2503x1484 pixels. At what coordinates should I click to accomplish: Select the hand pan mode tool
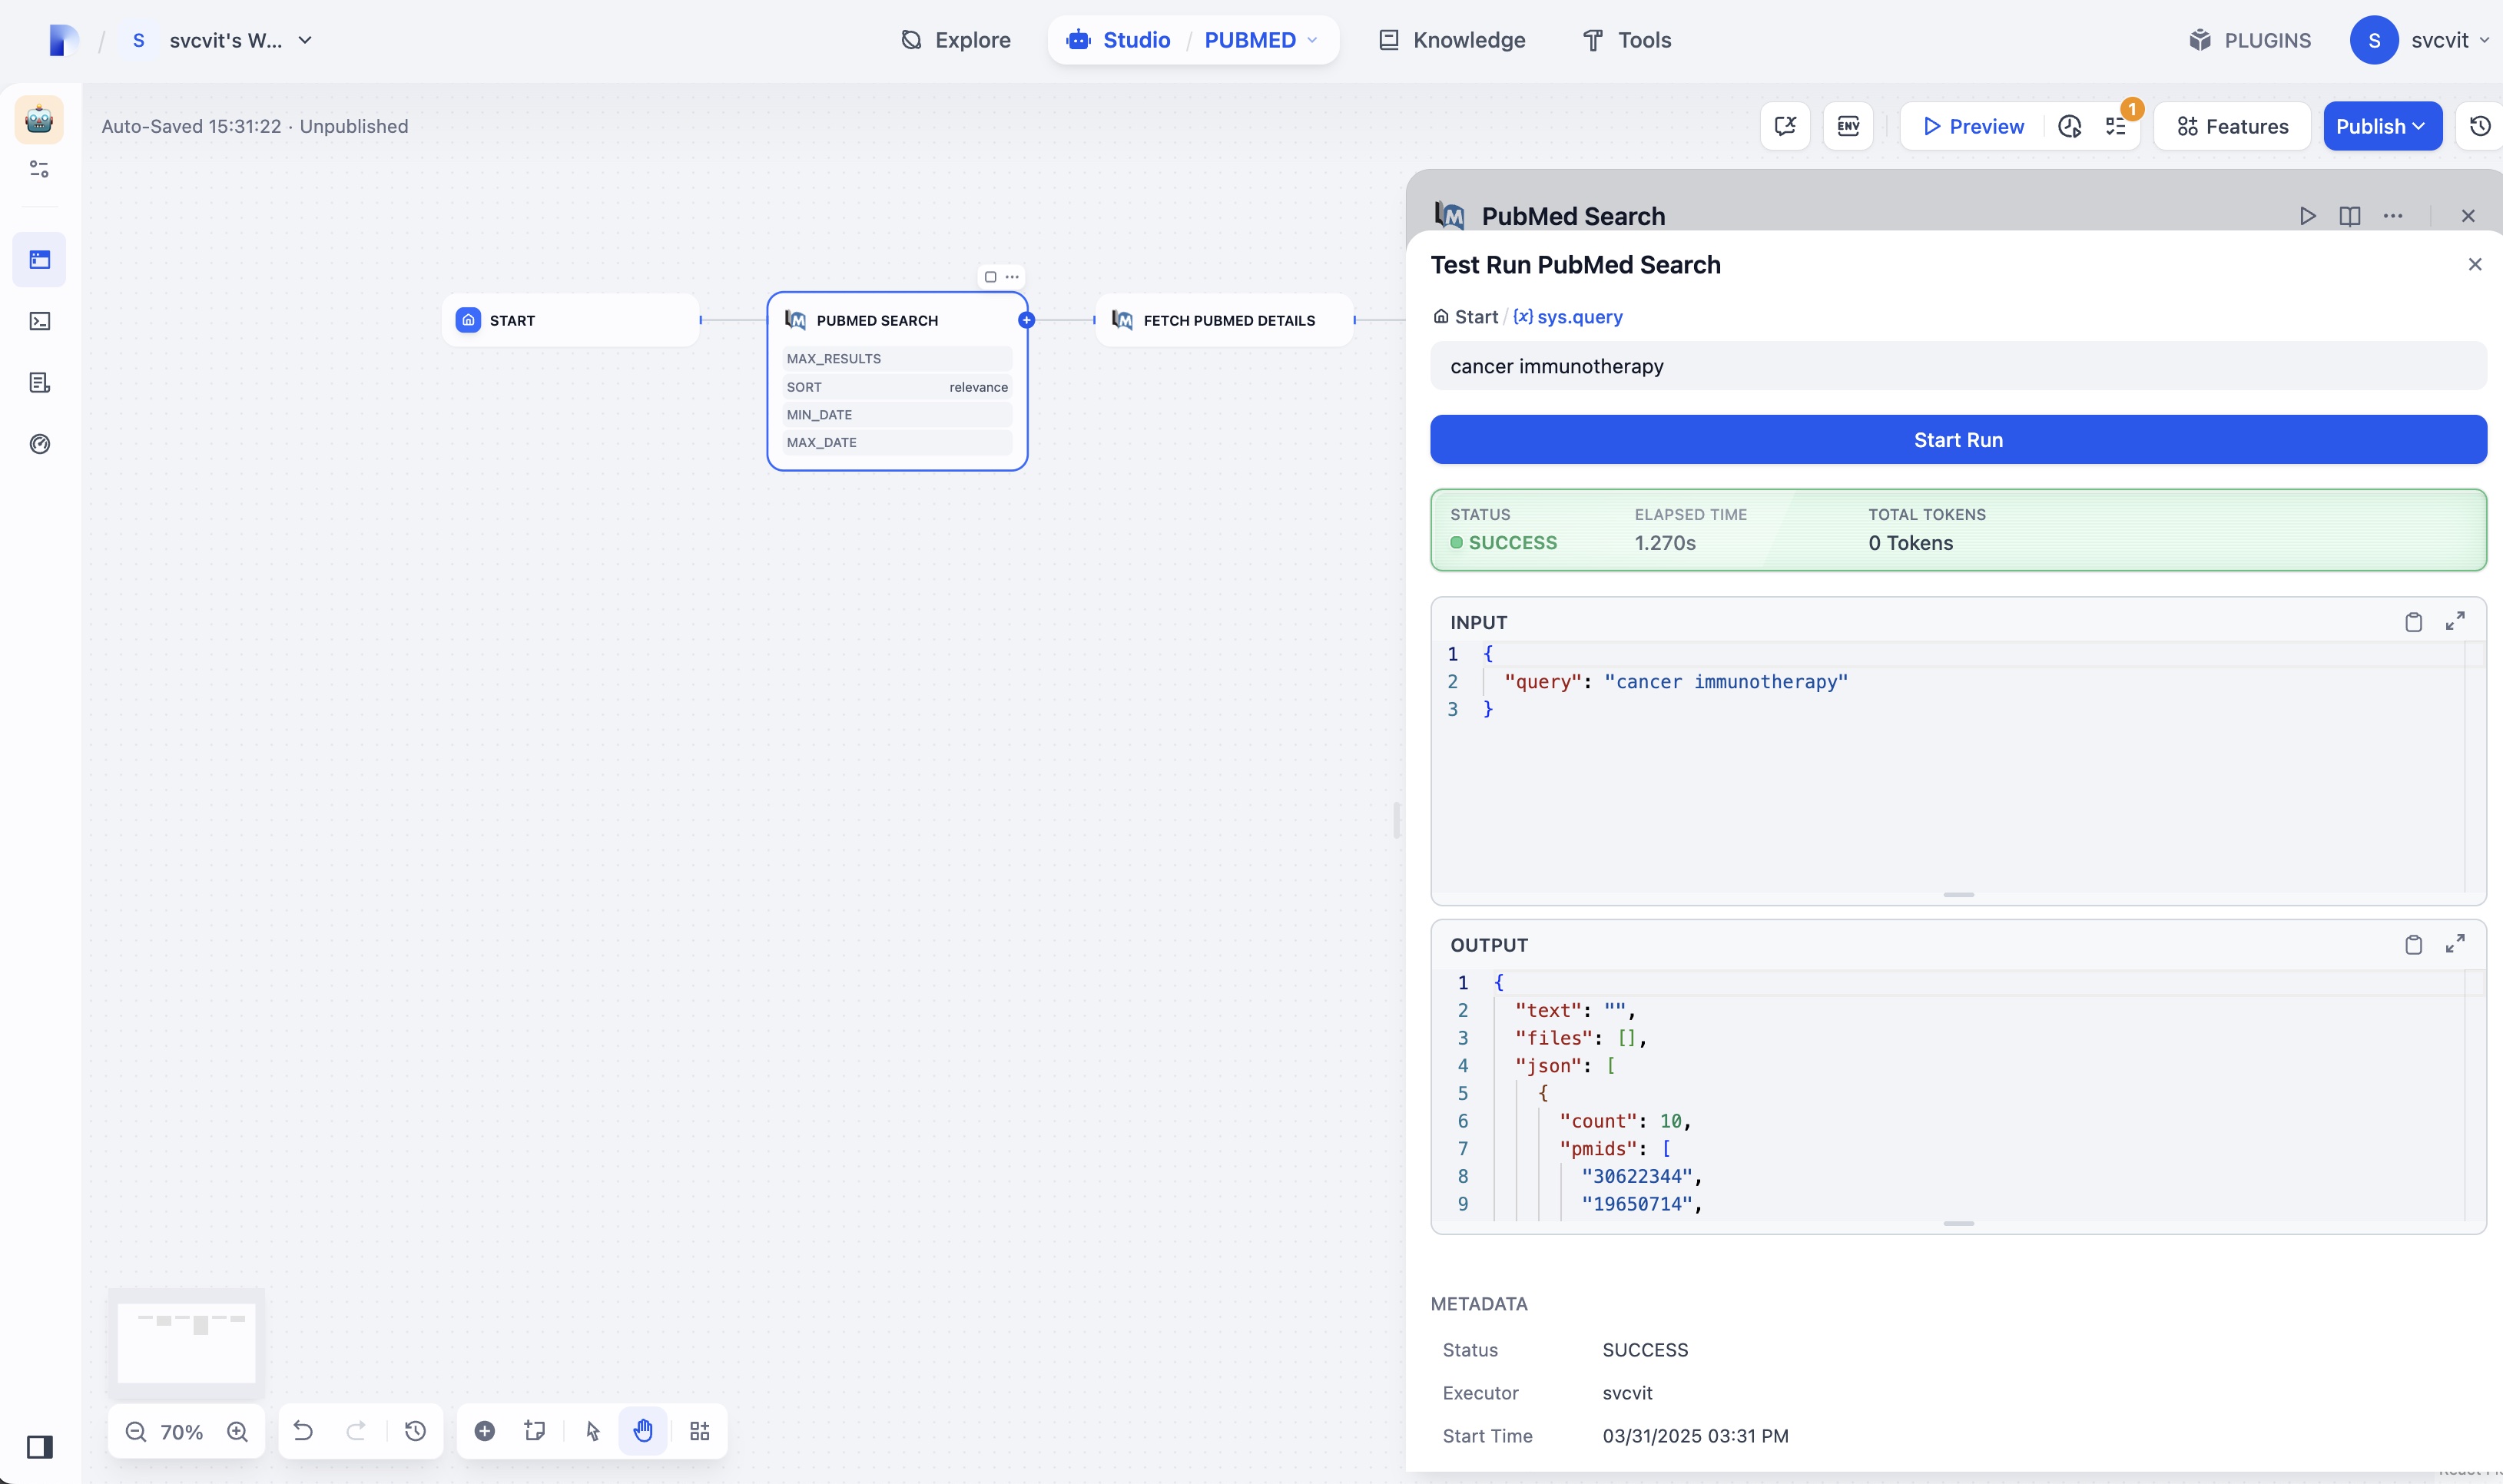click(643, 1431)
